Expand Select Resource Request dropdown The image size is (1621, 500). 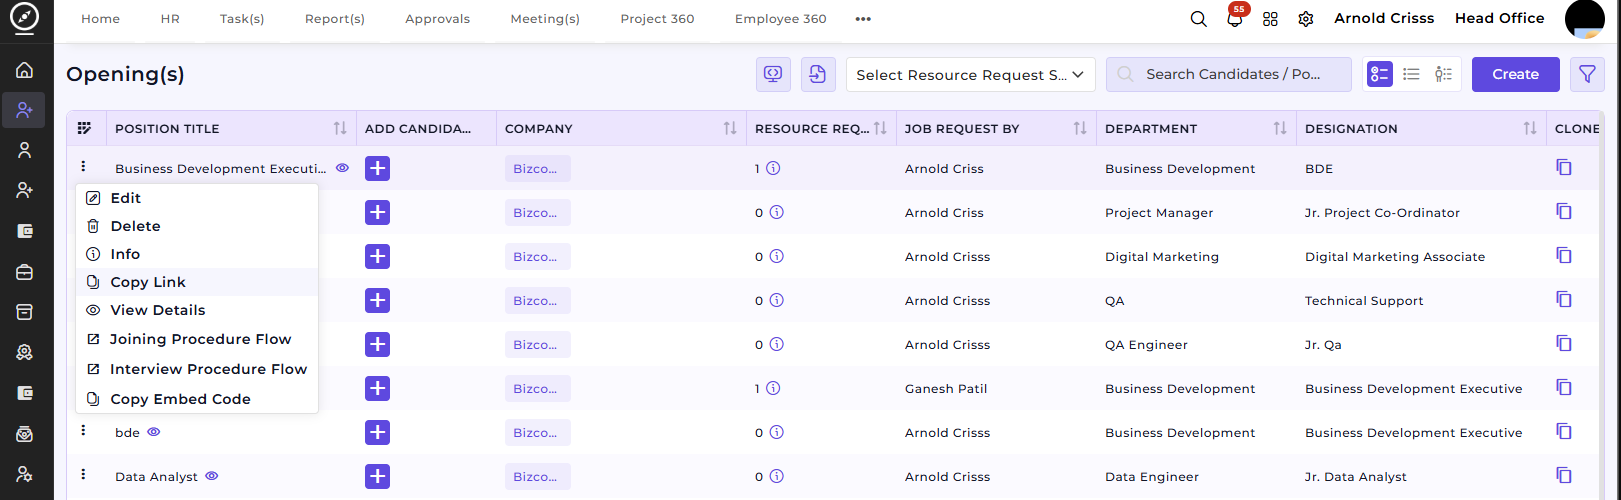(971, 75)
